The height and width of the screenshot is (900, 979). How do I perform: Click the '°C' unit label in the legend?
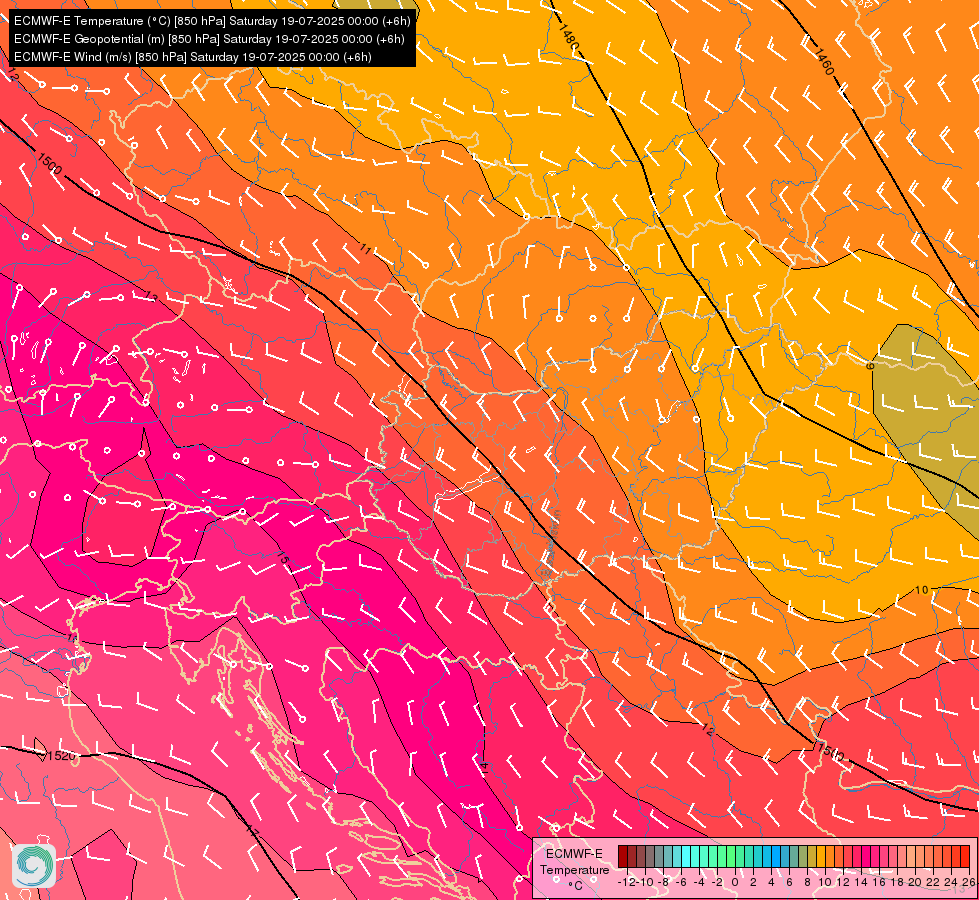pyautogui.click(x=576, y=885)
